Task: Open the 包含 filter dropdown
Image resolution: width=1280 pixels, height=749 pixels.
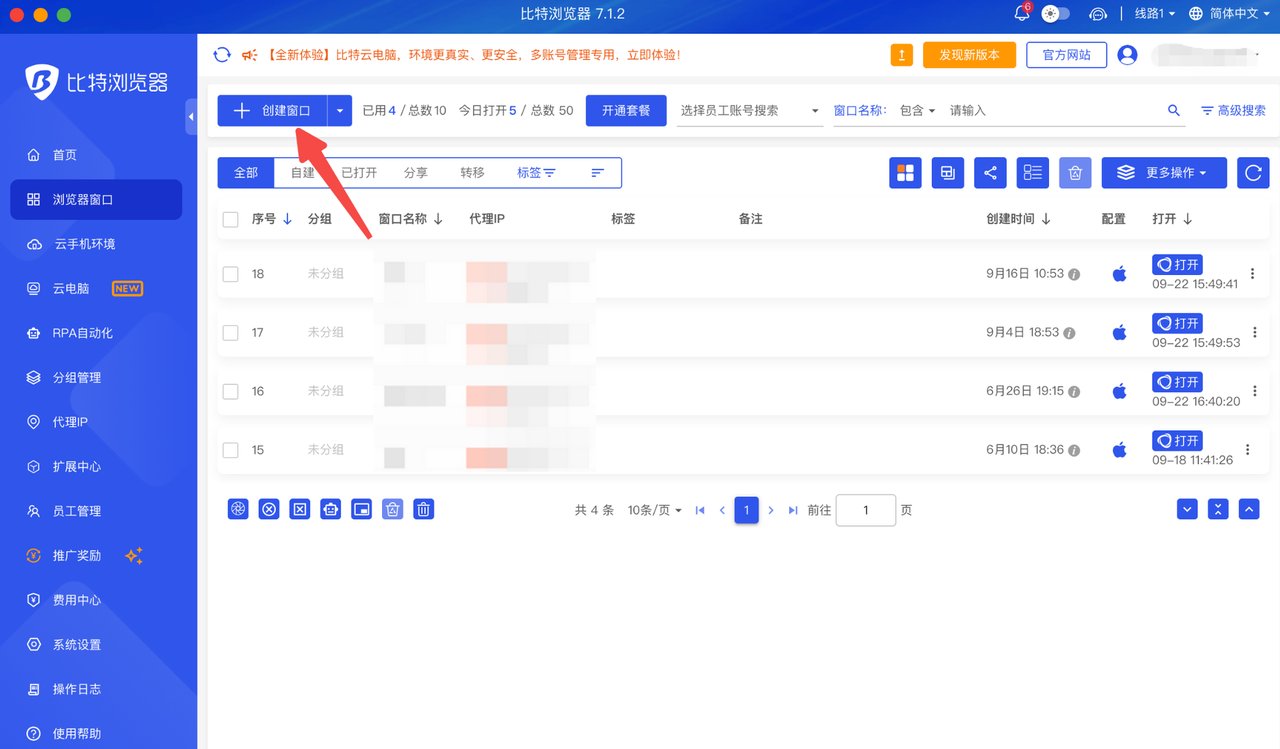Action: 917,111
